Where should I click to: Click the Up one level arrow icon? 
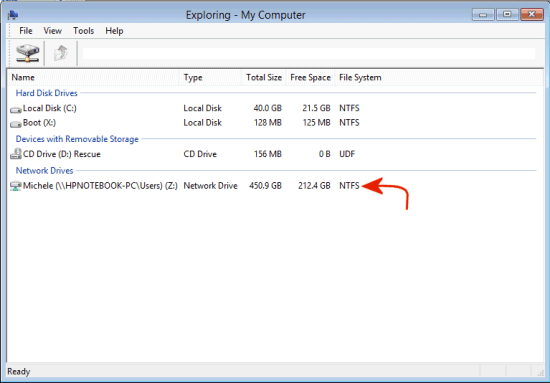click(x=61, y=53)
